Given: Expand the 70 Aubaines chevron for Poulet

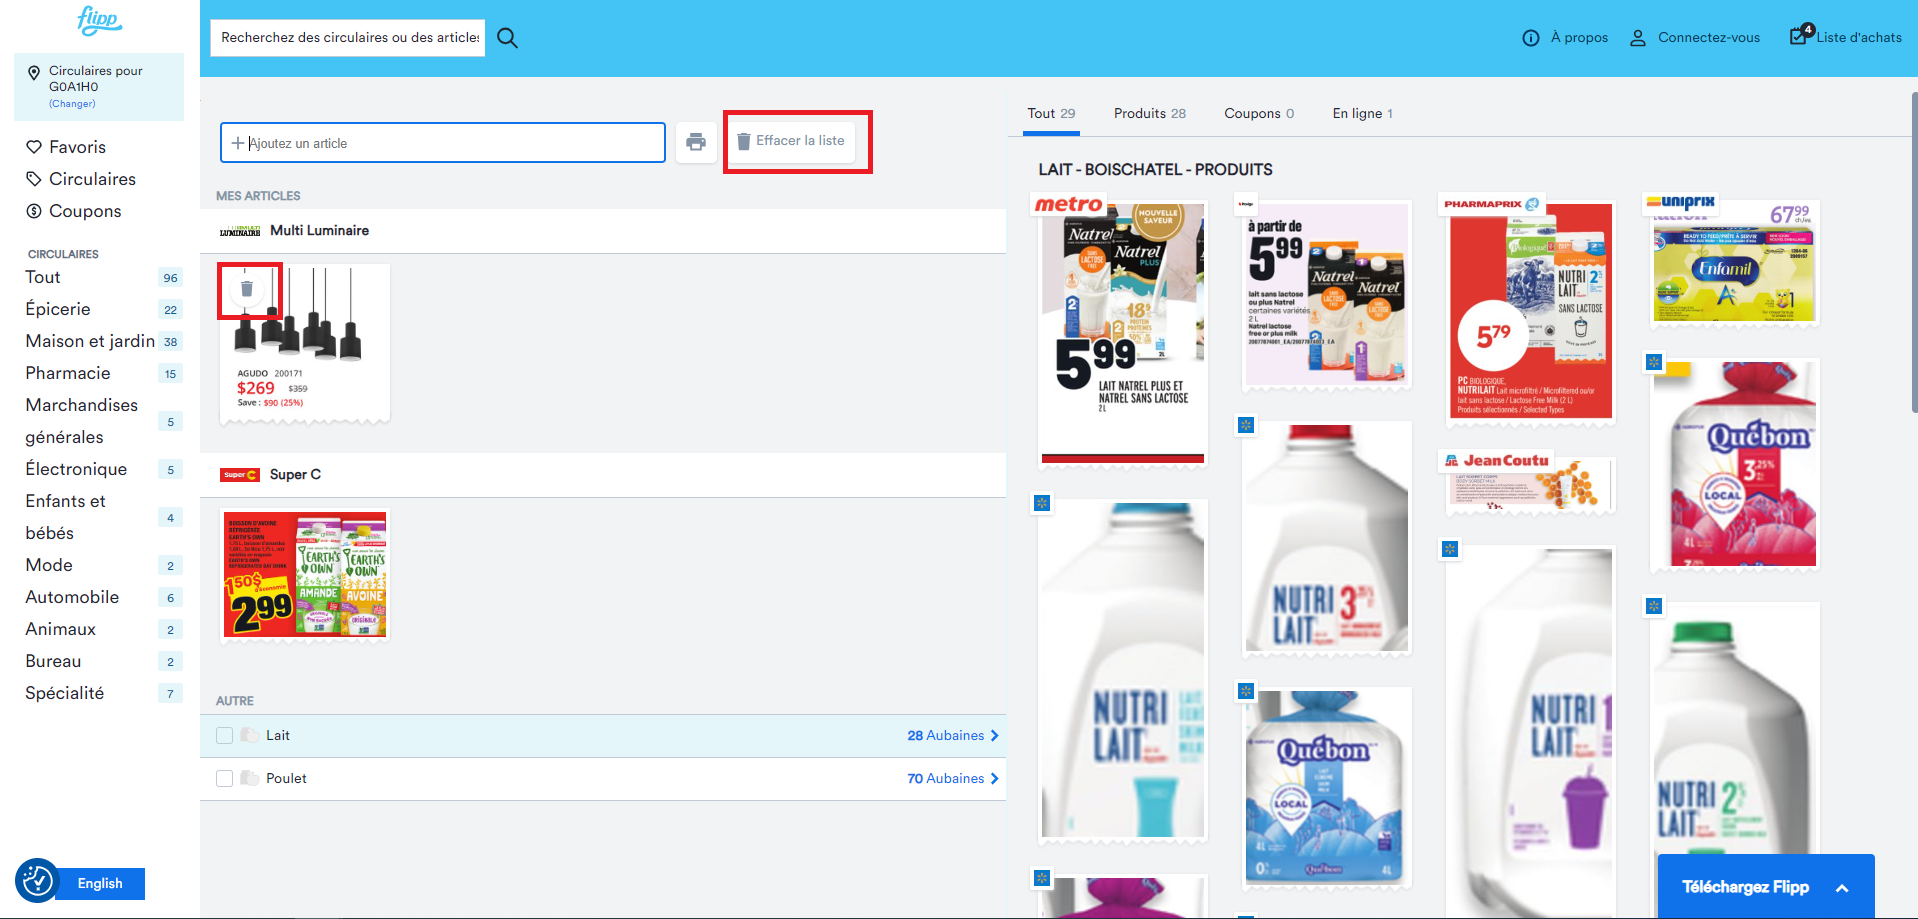Looking at the screenshot, I should point(994,778).
